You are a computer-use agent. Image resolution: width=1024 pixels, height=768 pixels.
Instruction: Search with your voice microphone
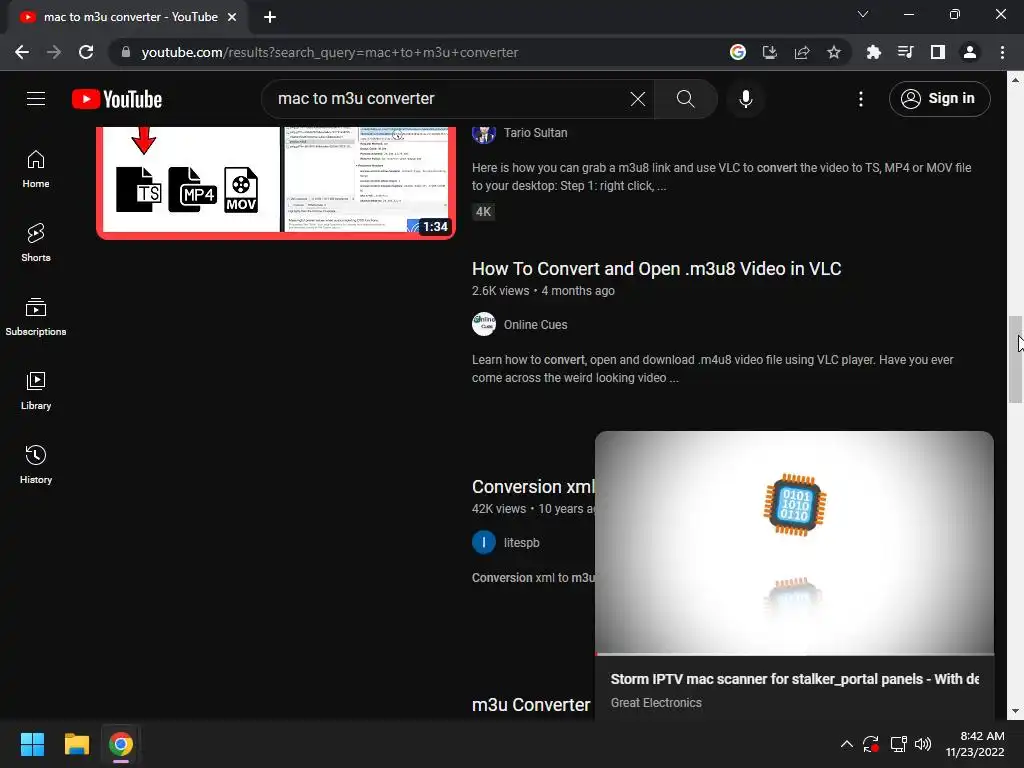coord(745,99)
